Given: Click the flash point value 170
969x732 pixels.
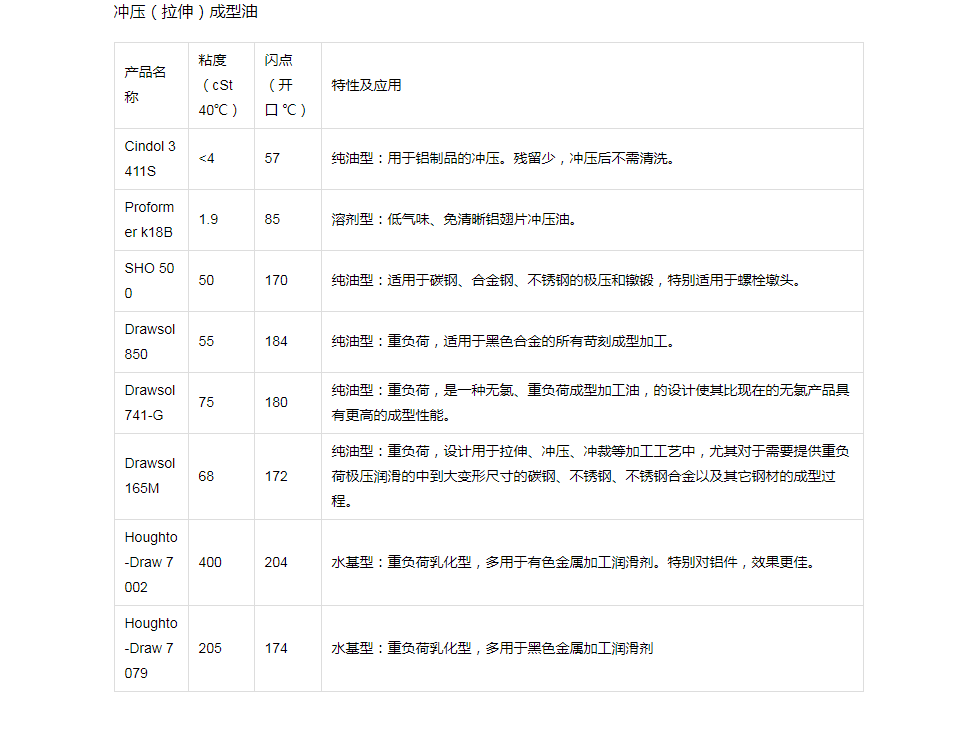Looking at the screenshot, I should [276, 281].
